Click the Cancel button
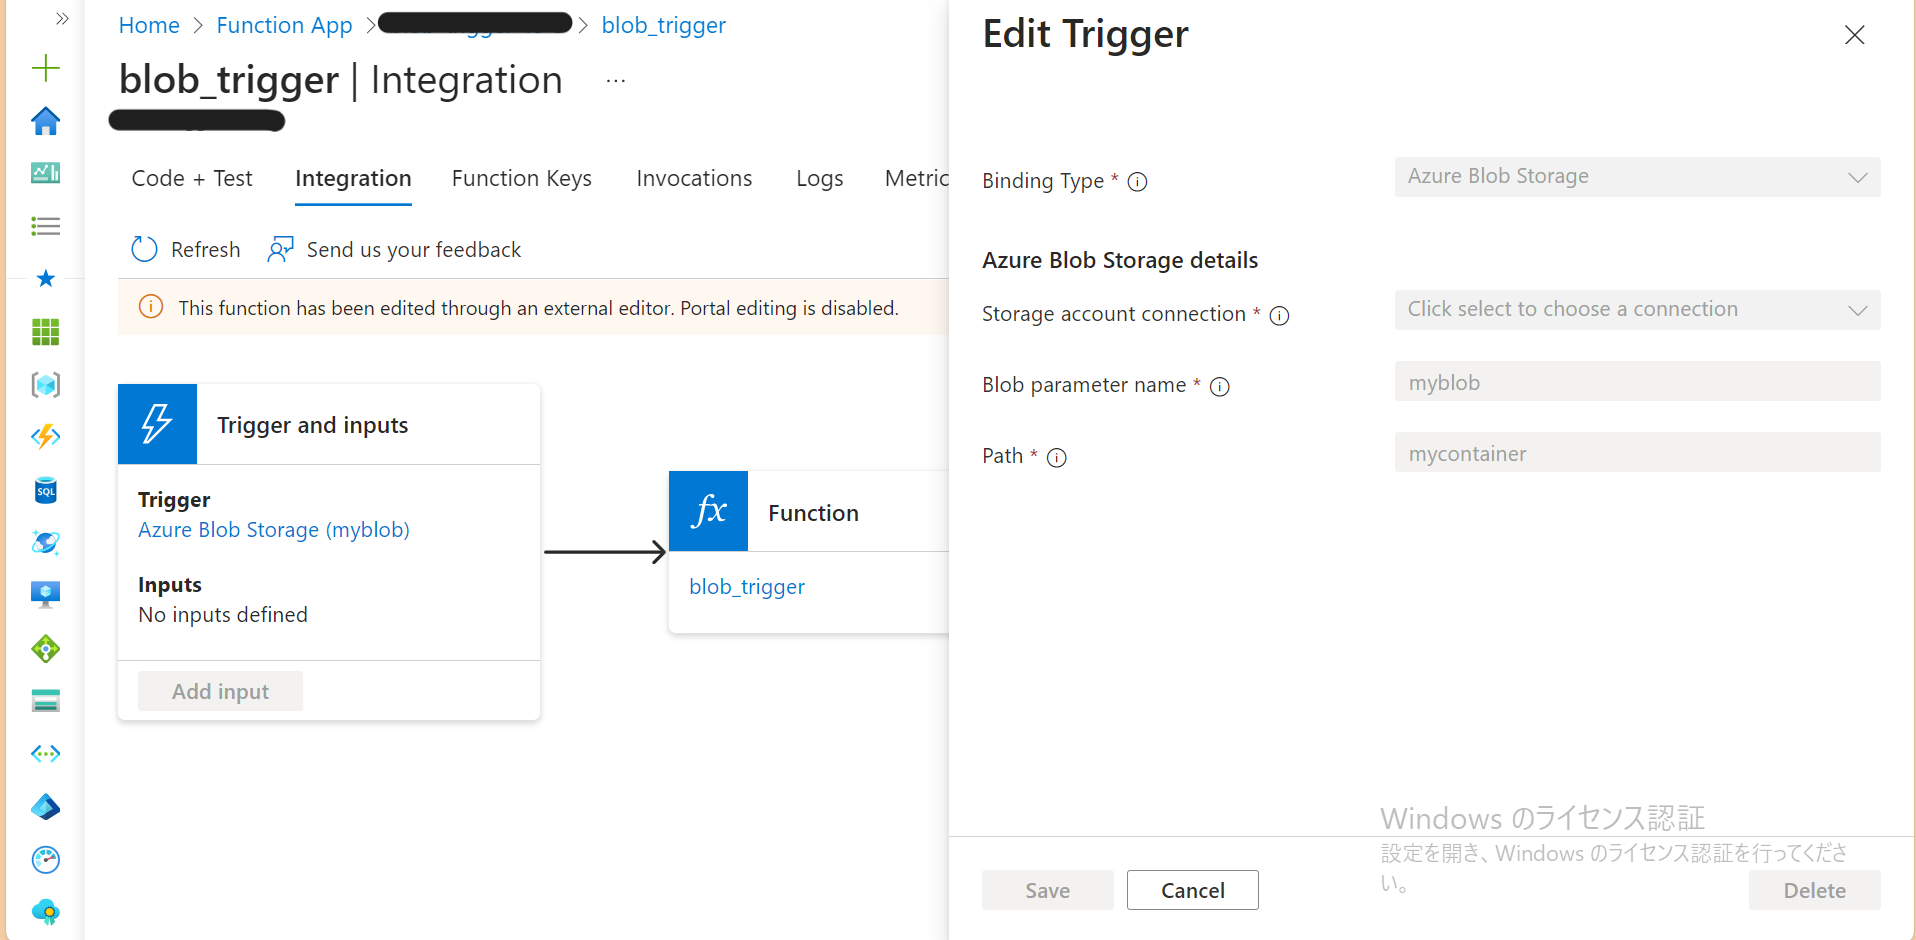 coord(1193,890)
